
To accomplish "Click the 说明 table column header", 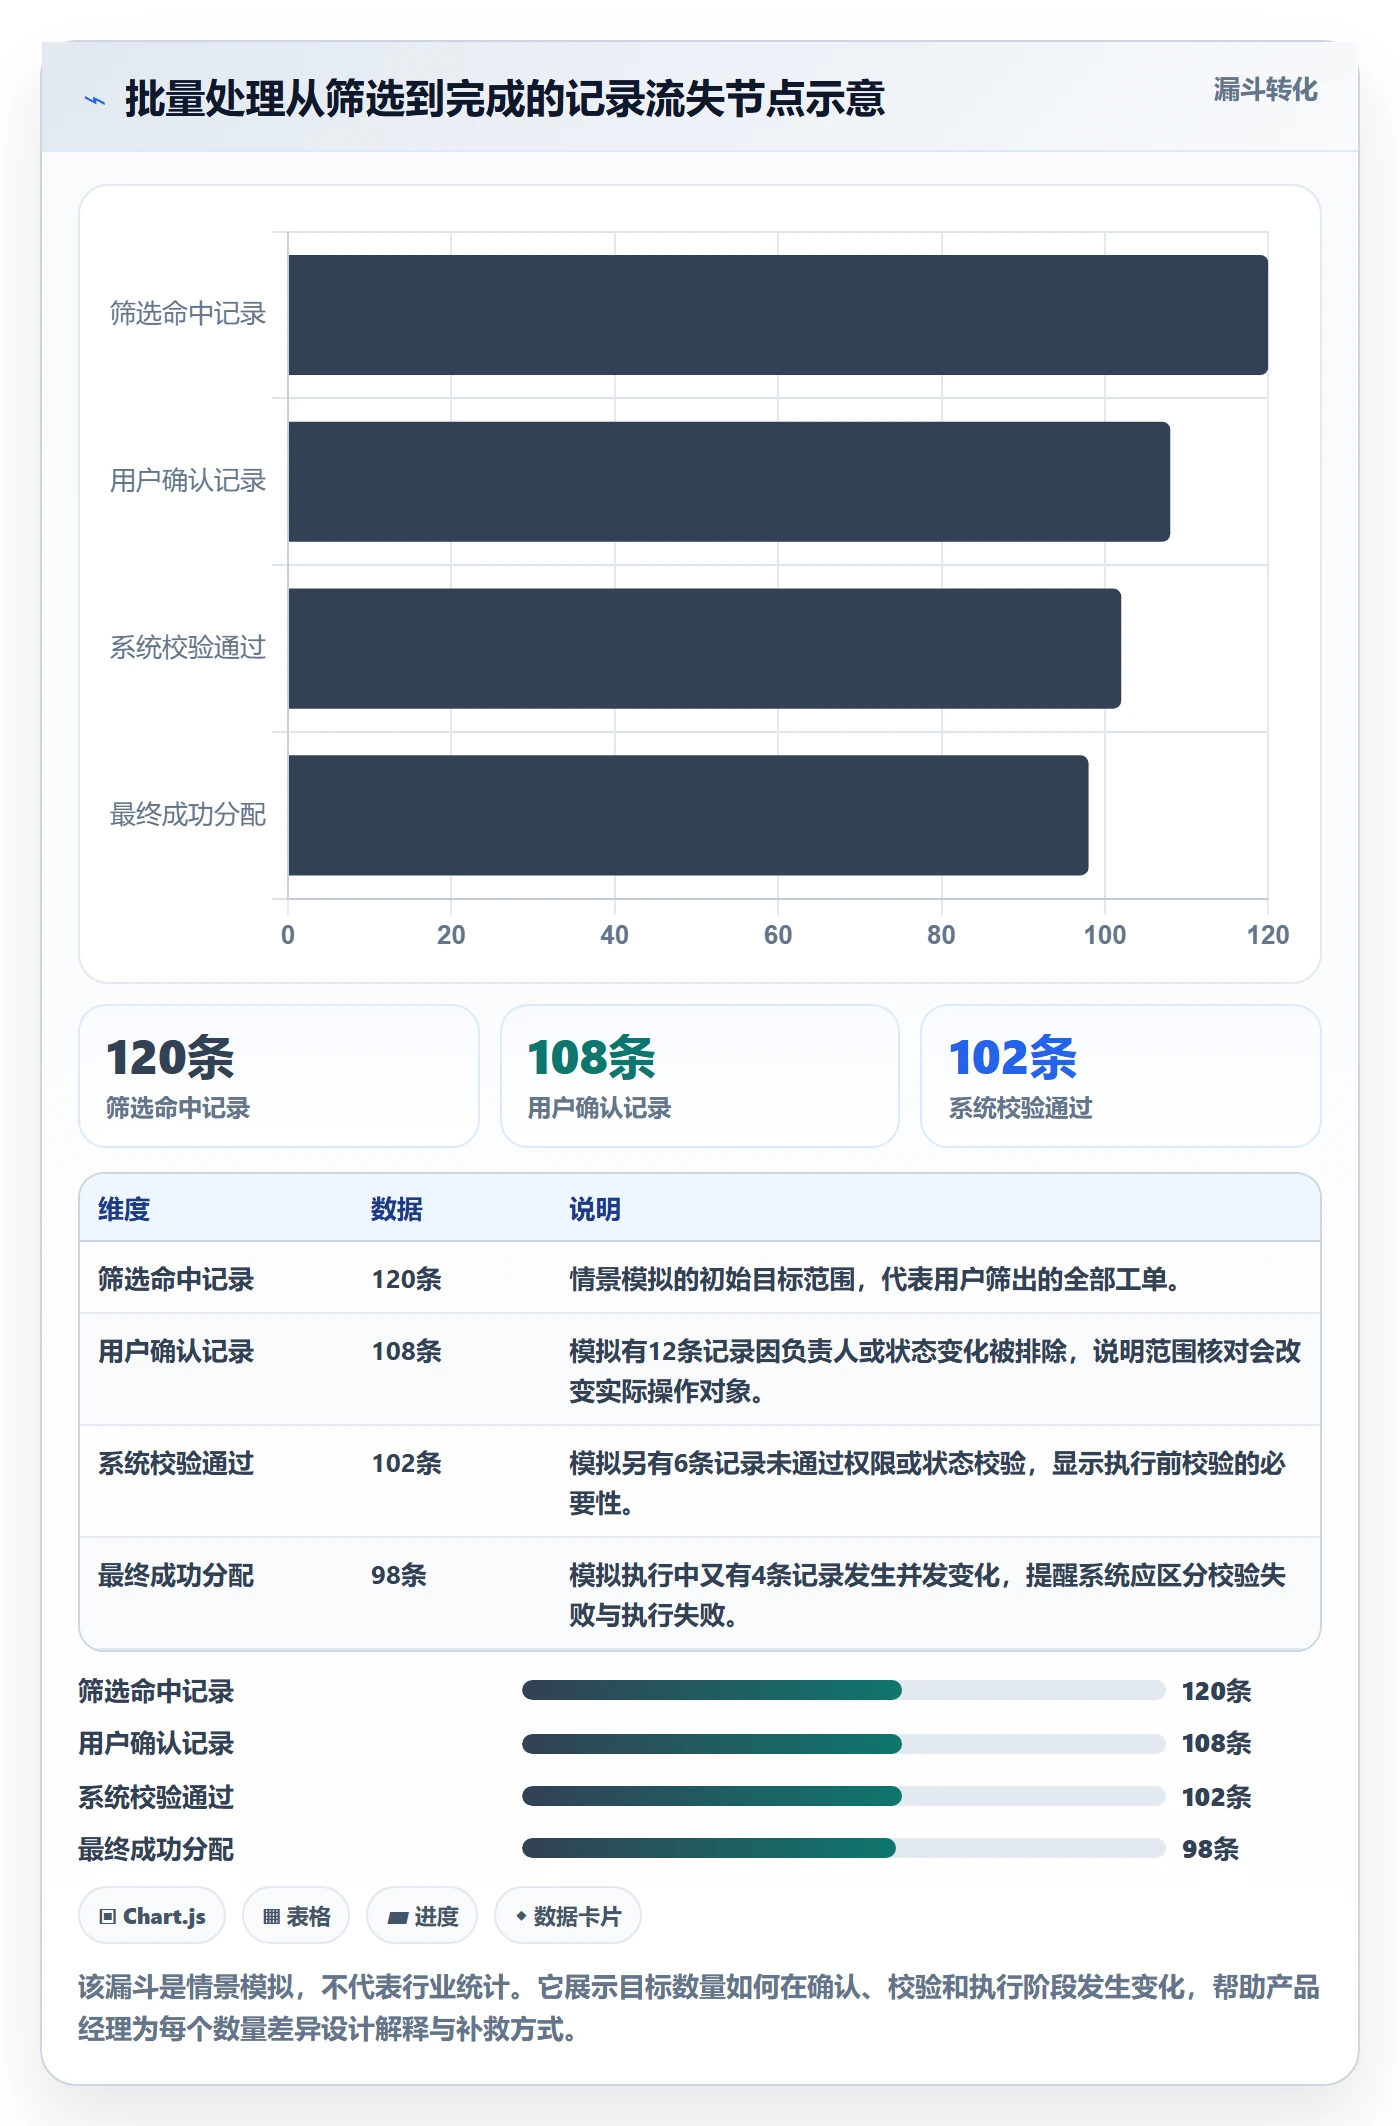I will point(595,1209).
